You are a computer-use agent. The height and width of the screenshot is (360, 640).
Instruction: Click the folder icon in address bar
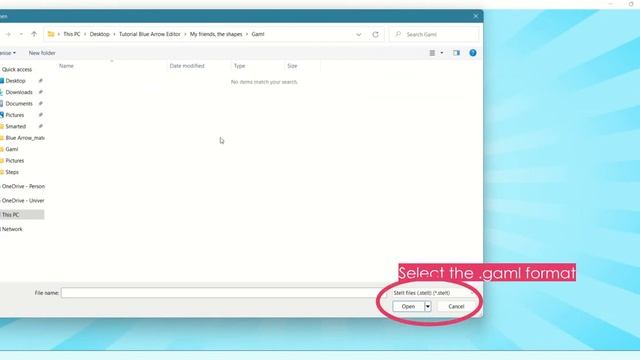(x=51, y=34)
